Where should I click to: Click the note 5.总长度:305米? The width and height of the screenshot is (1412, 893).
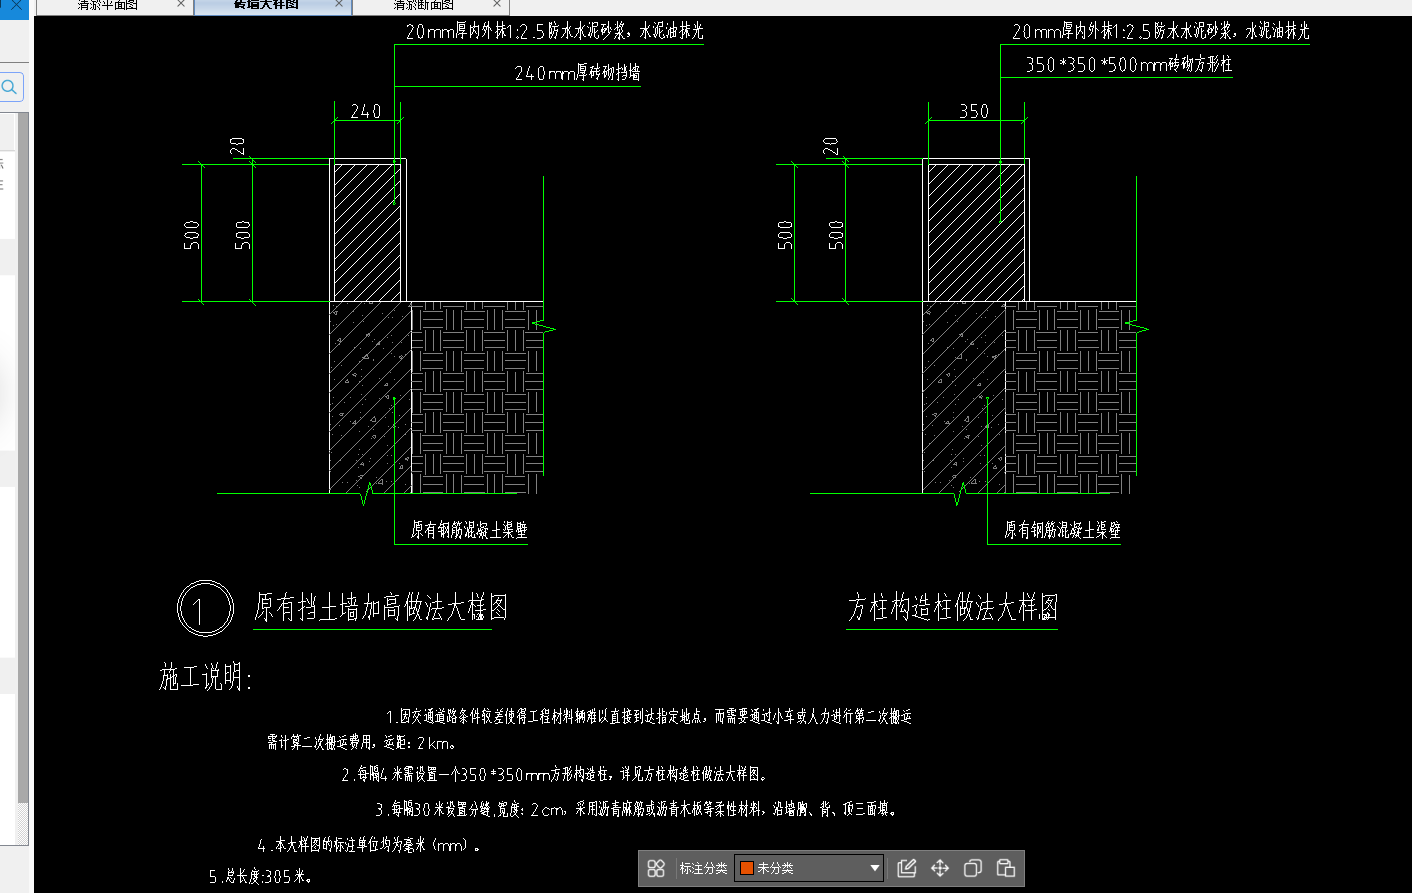coord(261,877)
